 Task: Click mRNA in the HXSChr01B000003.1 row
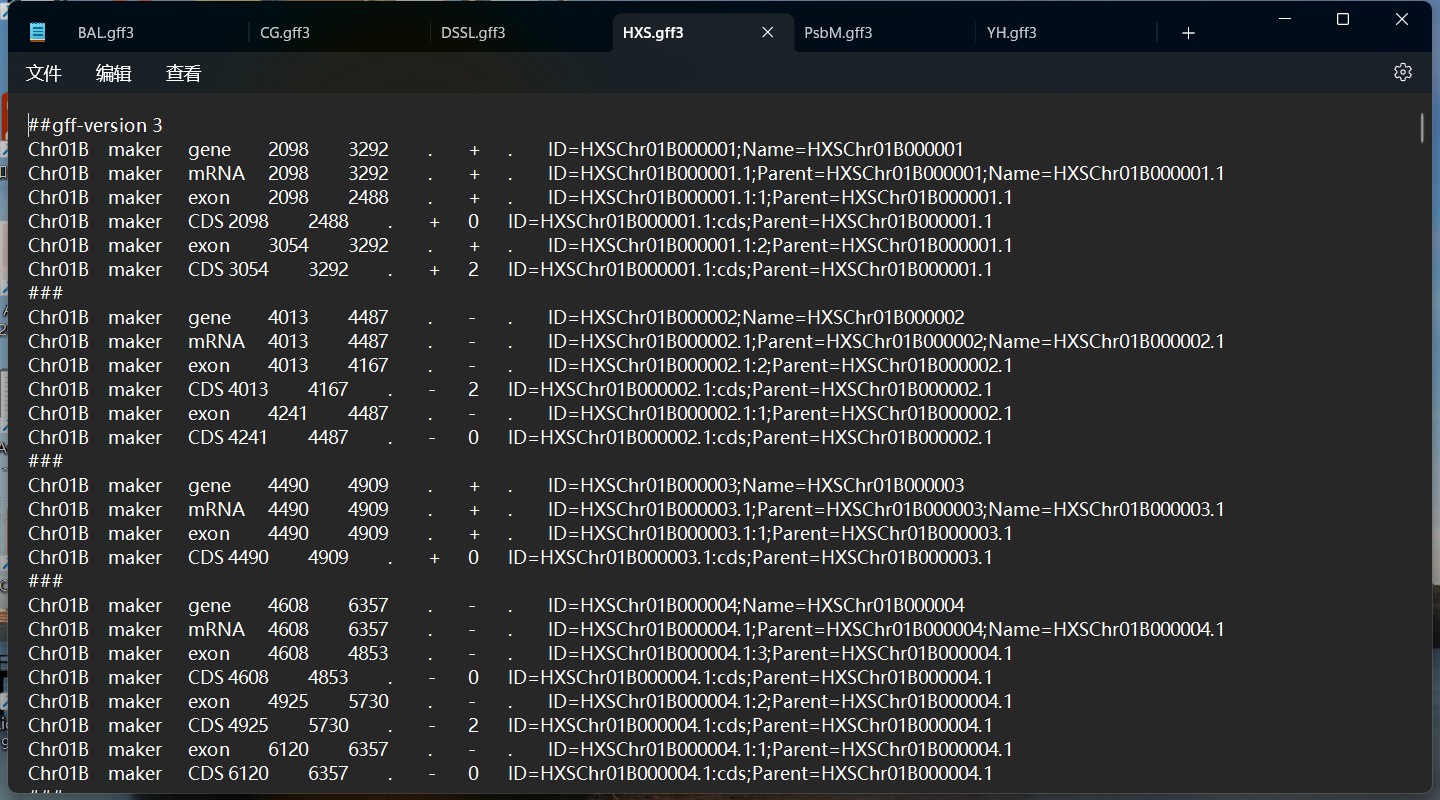point(216,509)
